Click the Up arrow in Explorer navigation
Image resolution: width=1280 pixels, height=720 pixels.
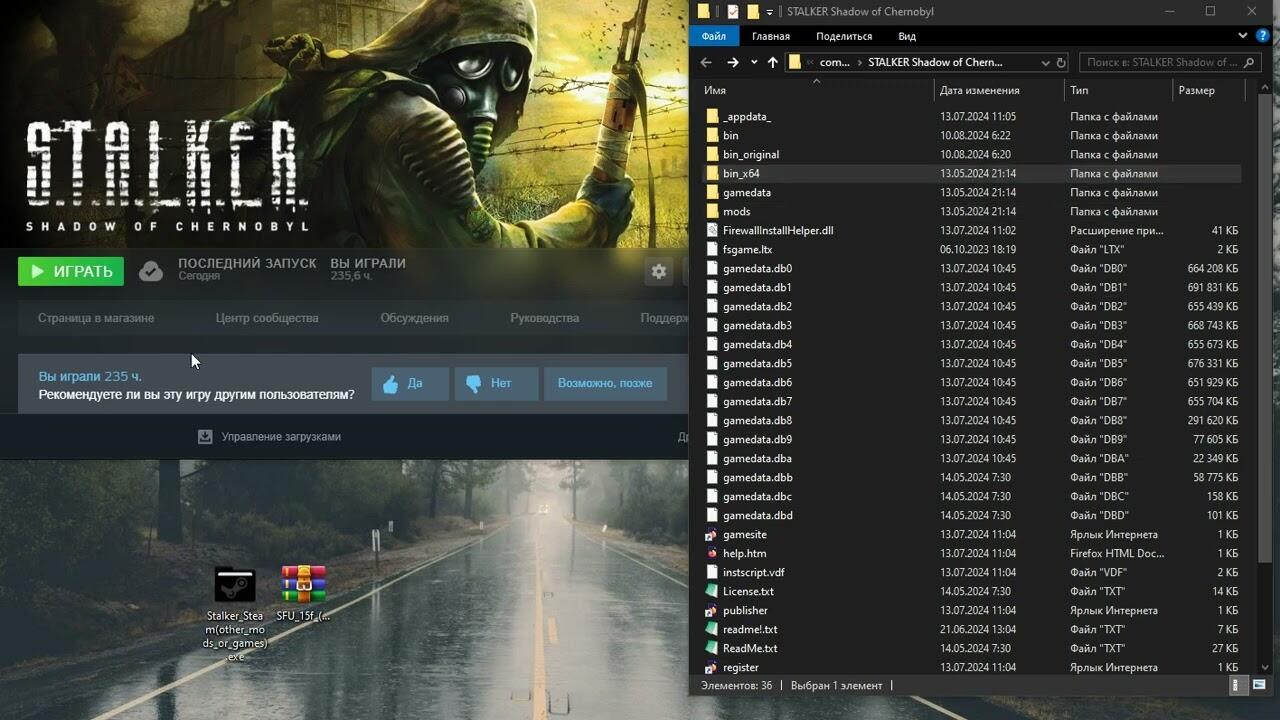[x=772, y=62]
